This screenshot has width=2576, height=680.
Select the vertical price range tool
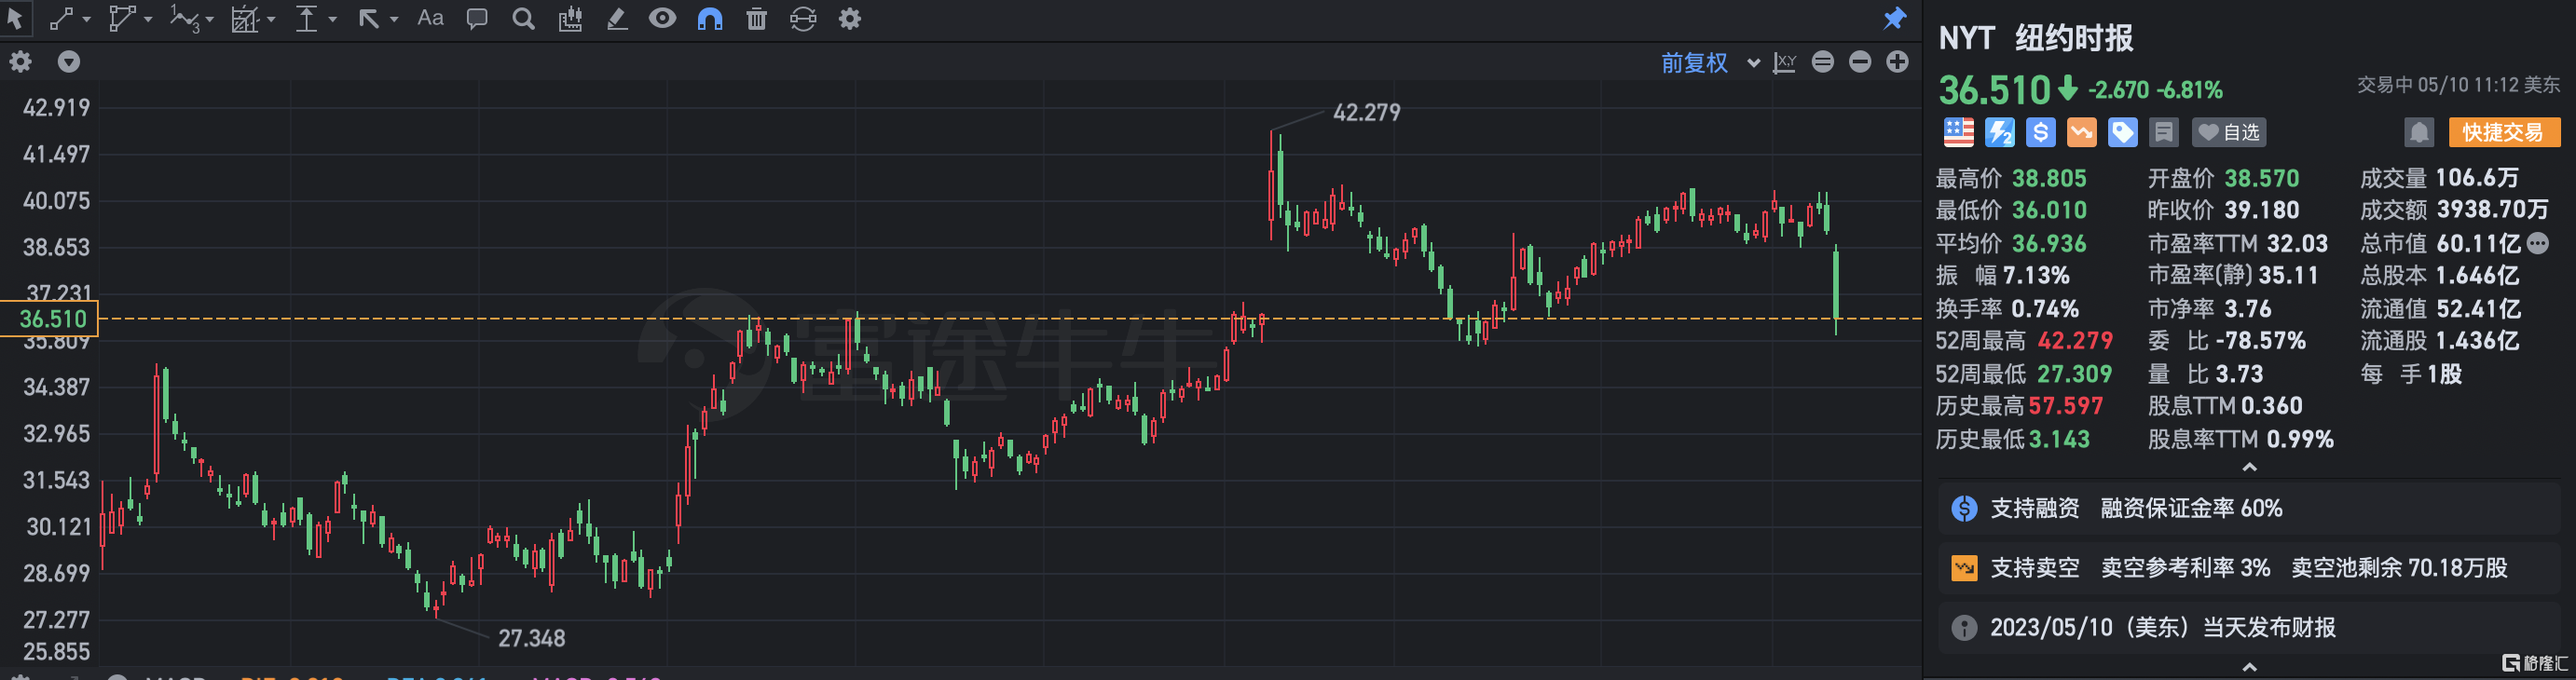pos(306,18)
